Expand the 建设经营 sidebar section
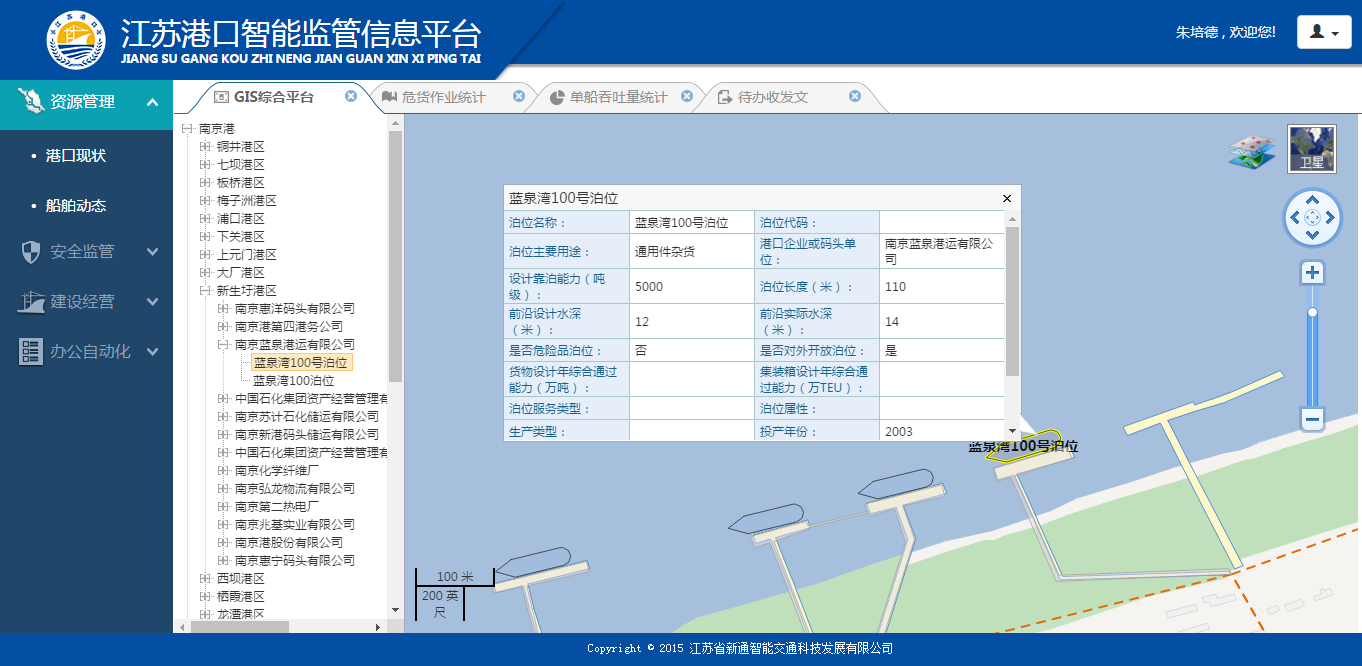This screenshot has height=666, width=1362. 86,302
